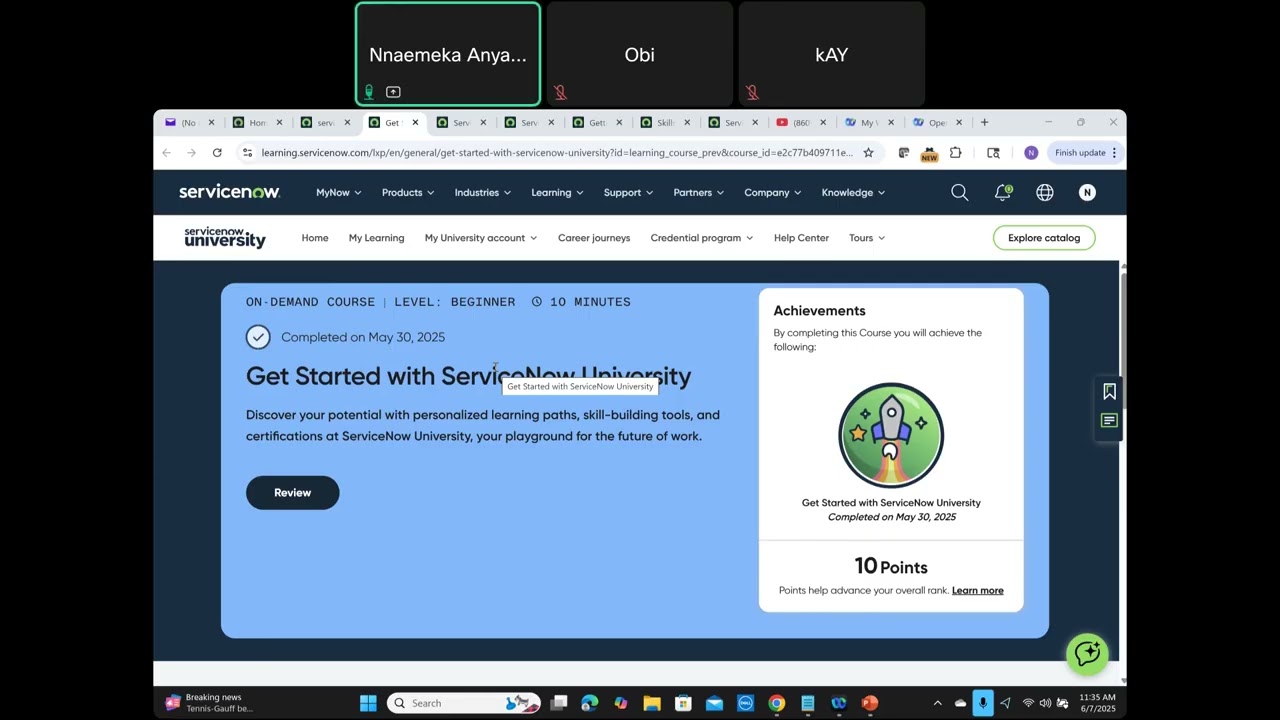Go to University Home

(315, 238)
